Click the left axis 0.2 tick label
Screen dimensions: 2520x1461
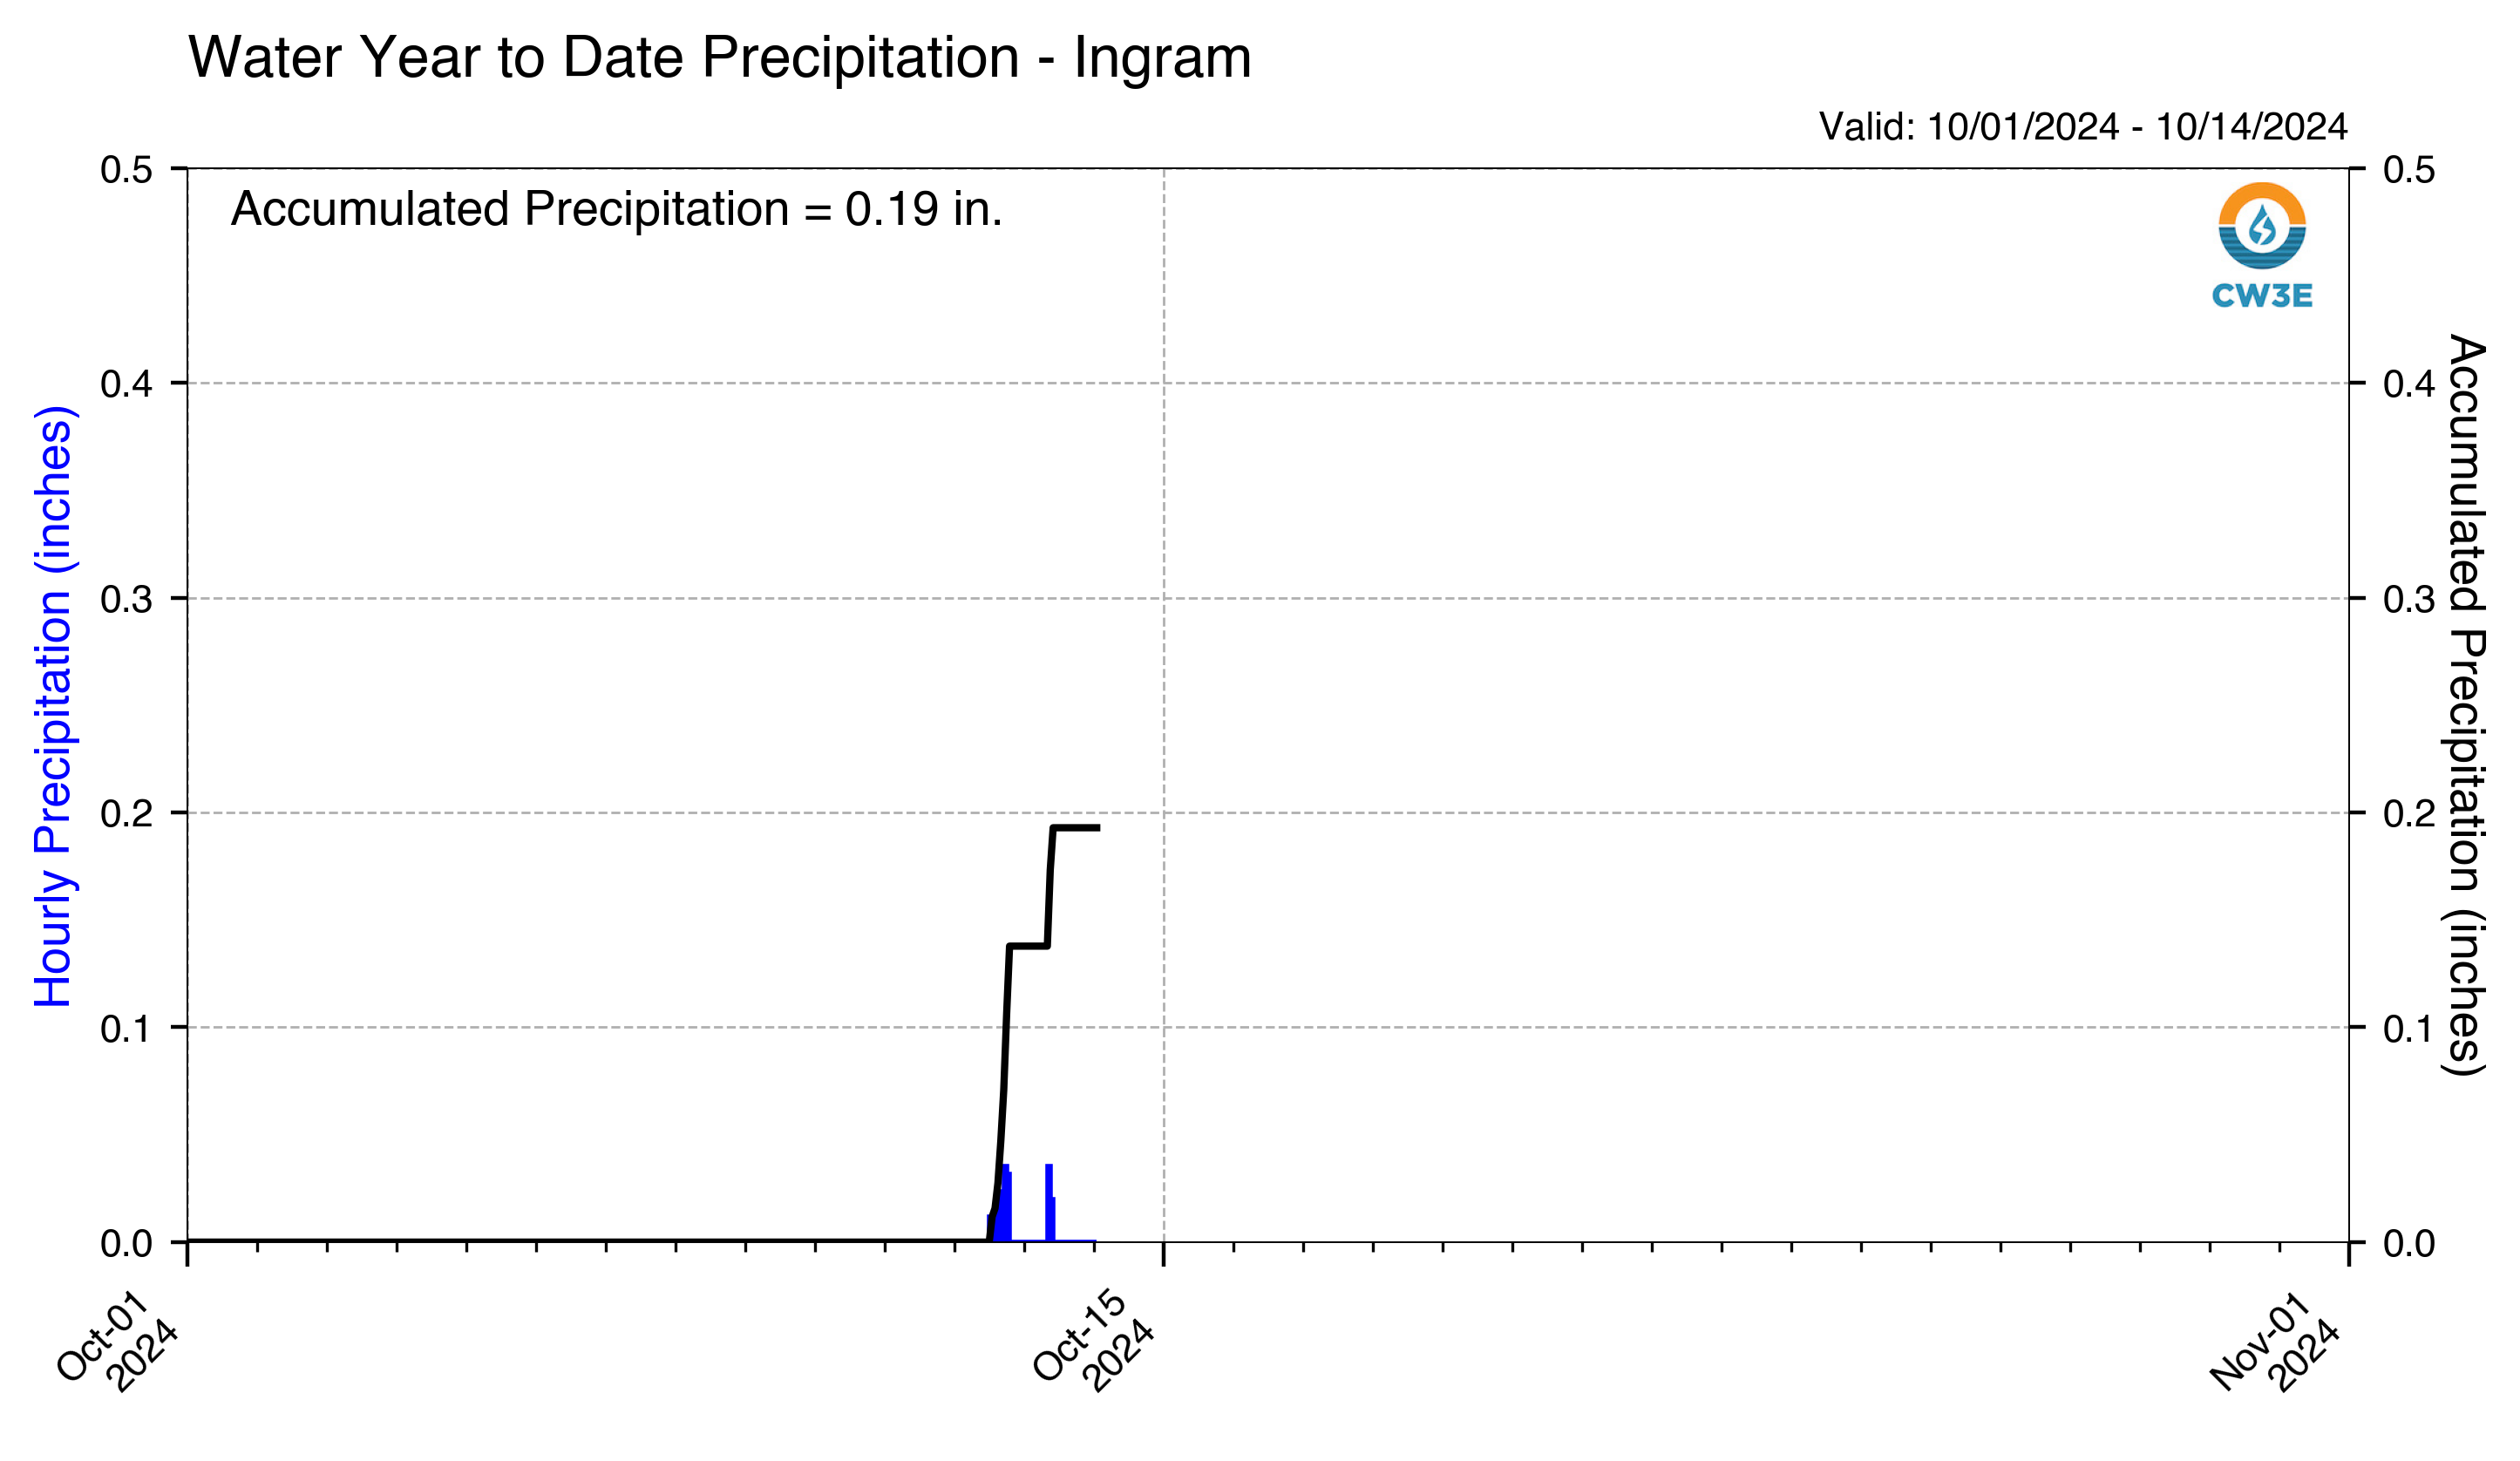coord(126,814)
